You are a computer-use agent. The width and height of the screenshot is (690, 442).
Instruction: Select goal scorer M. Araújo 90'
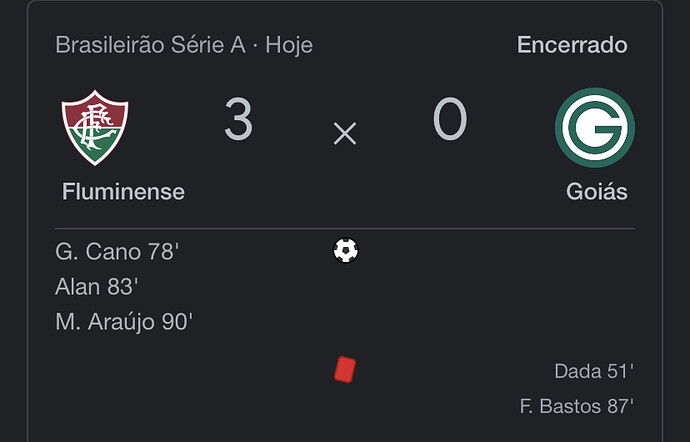(124, 322)
